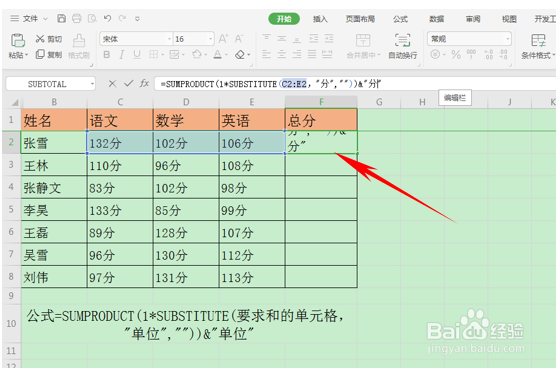Click the Format Painter (格式刷) icon

tap(79, 40)
